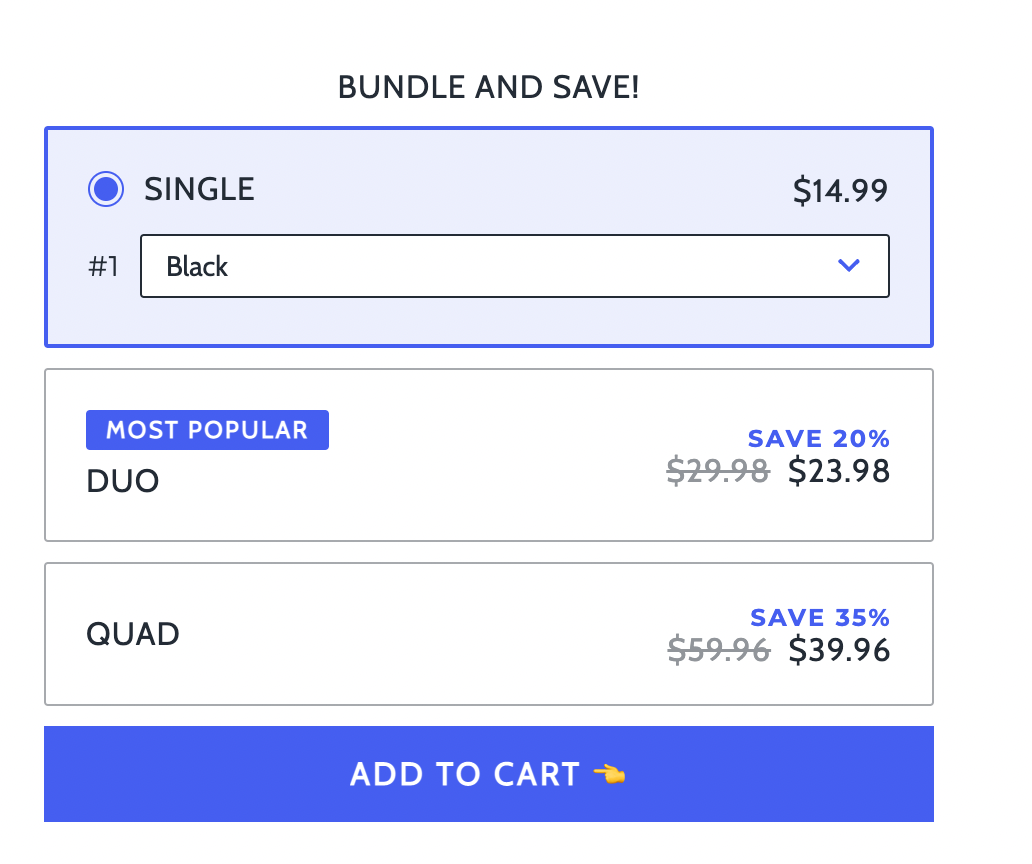
Task: Choose the DUO bundle option
Action: point(489,455)
